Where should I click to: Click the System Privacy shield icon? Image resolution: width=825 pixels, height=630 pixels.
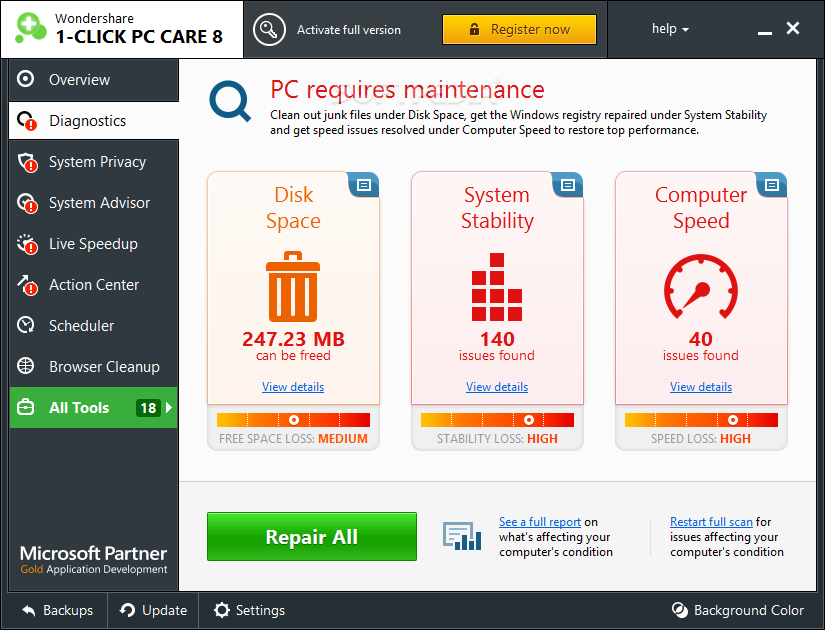tap(27, 162)
